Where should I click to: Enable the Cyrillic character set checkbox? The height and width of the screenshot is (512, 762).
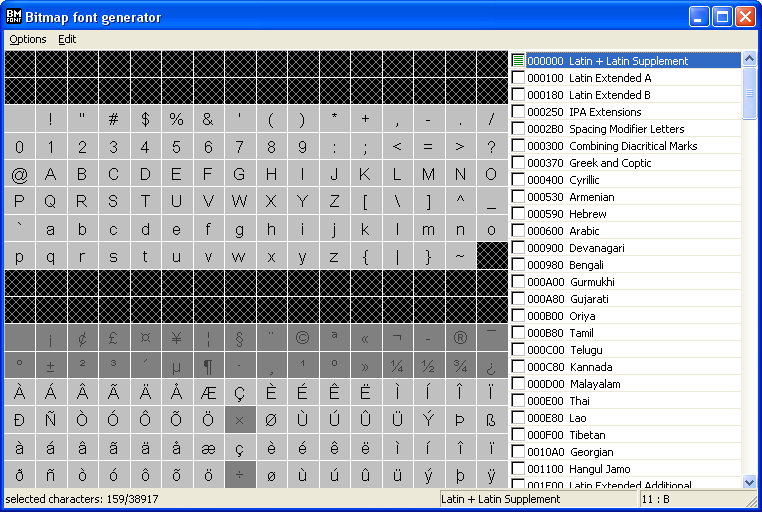point(518,180)
